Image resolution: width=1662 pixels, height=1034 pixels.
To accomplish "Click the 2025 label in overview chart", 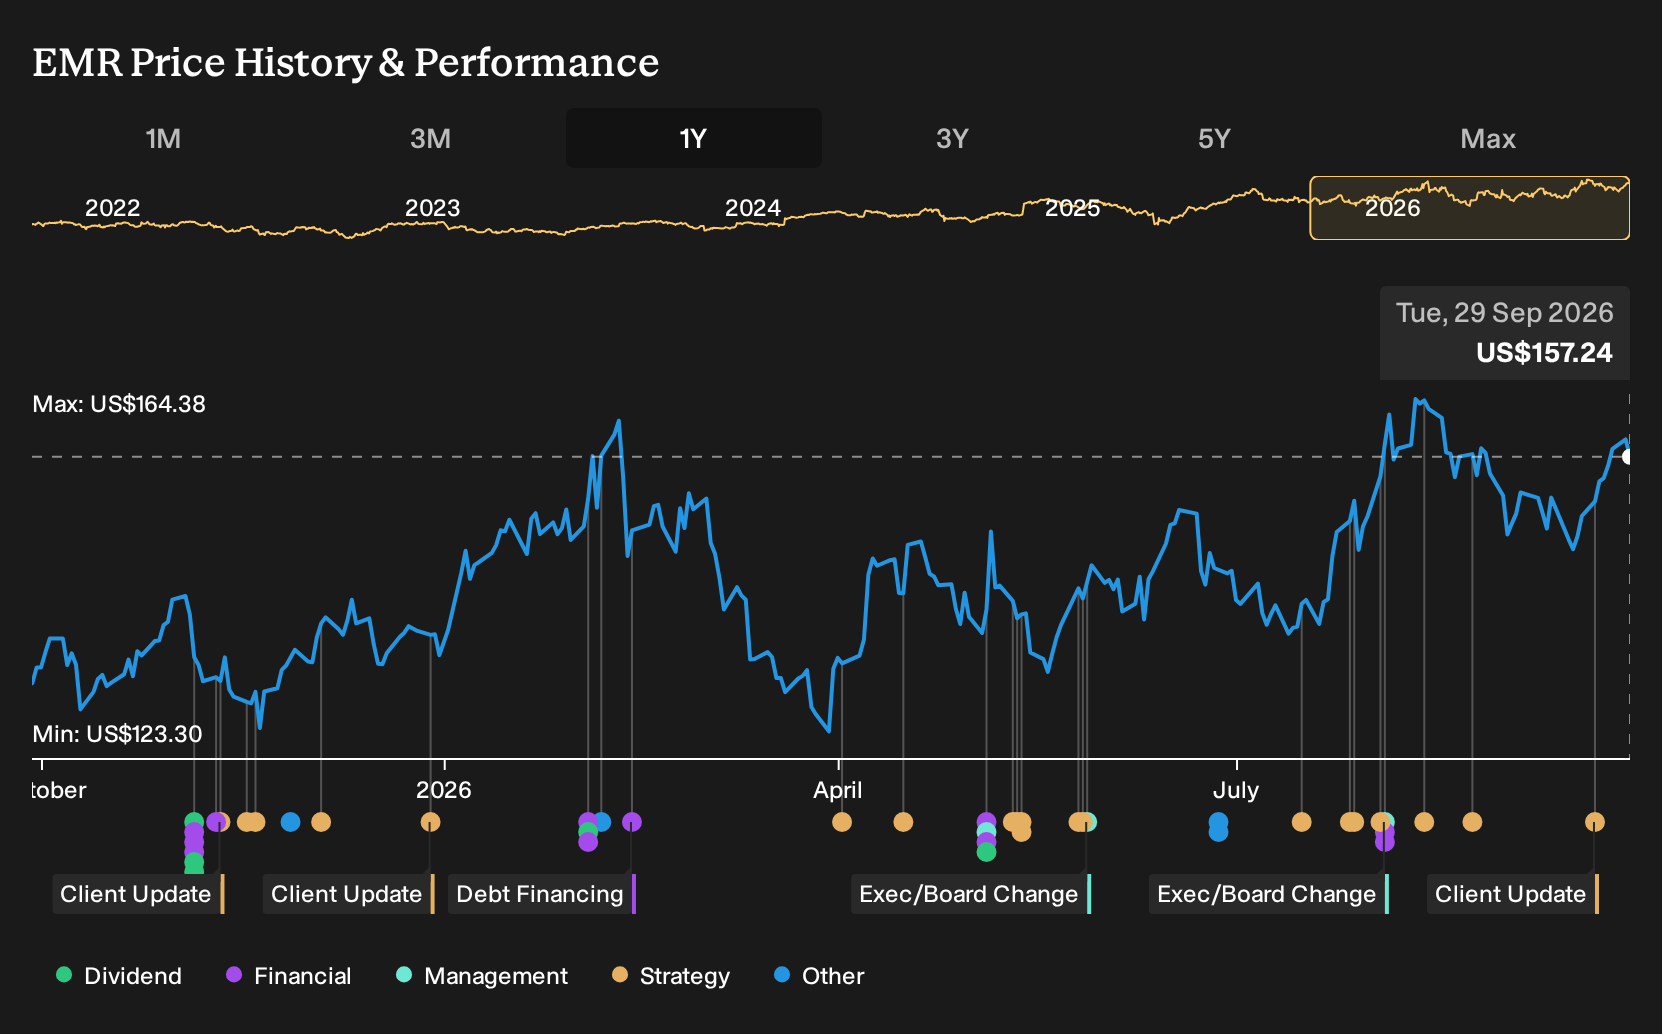I will pos(1072,208).
